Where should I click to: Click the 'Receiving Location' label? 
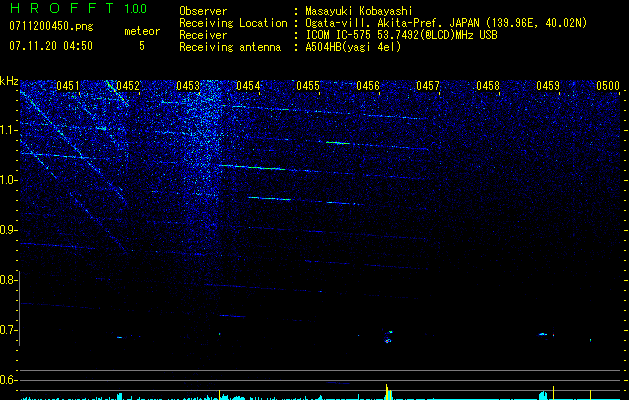pos(233,23)
